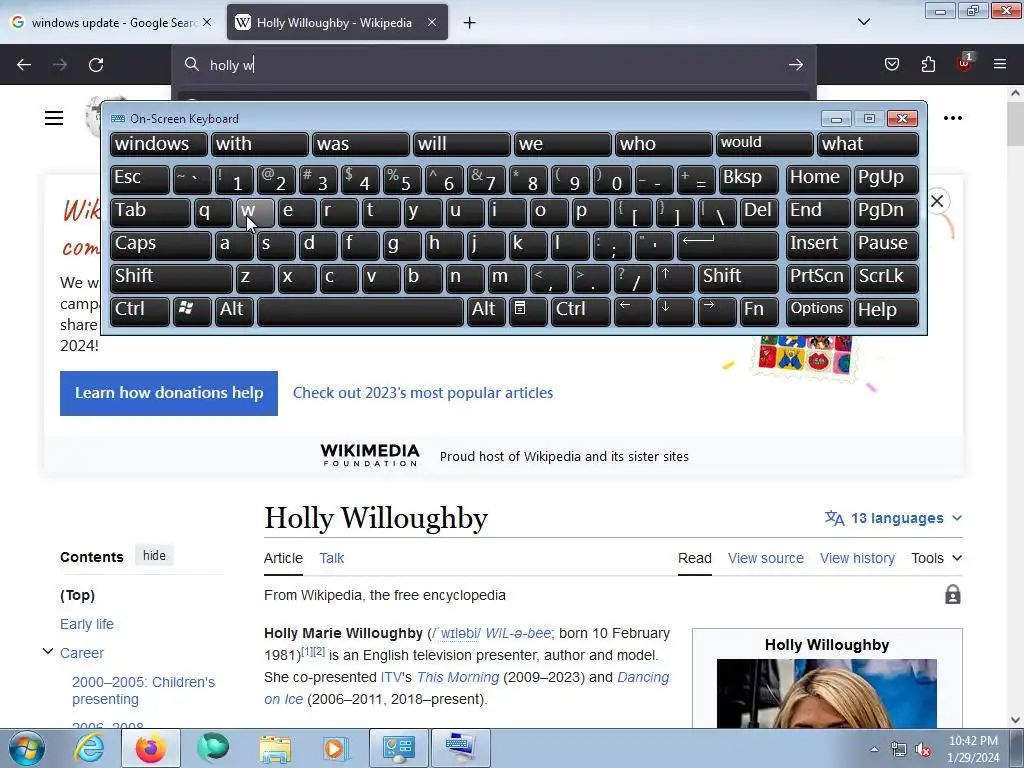Show hidden icons in system tray

[874, 749]
